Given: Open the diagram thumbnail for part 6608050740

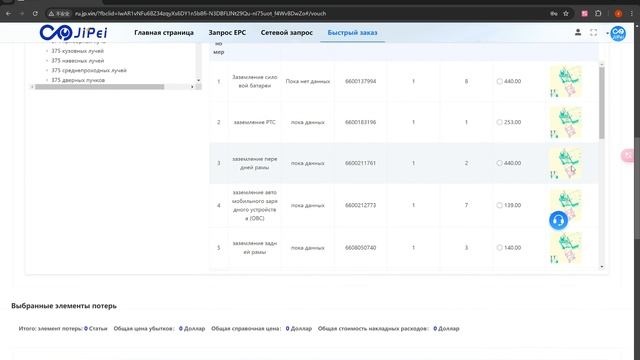Looking at the screenshot, I should (566, 248).
